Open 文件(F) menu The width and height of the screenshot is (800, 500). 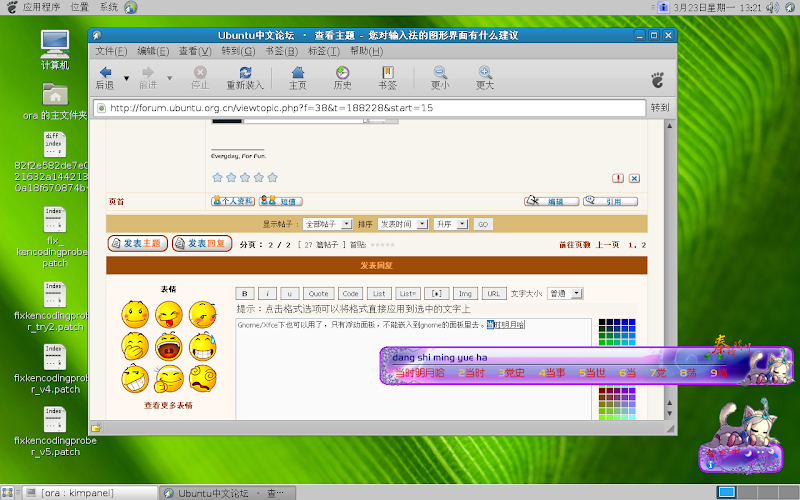(111, 51)
